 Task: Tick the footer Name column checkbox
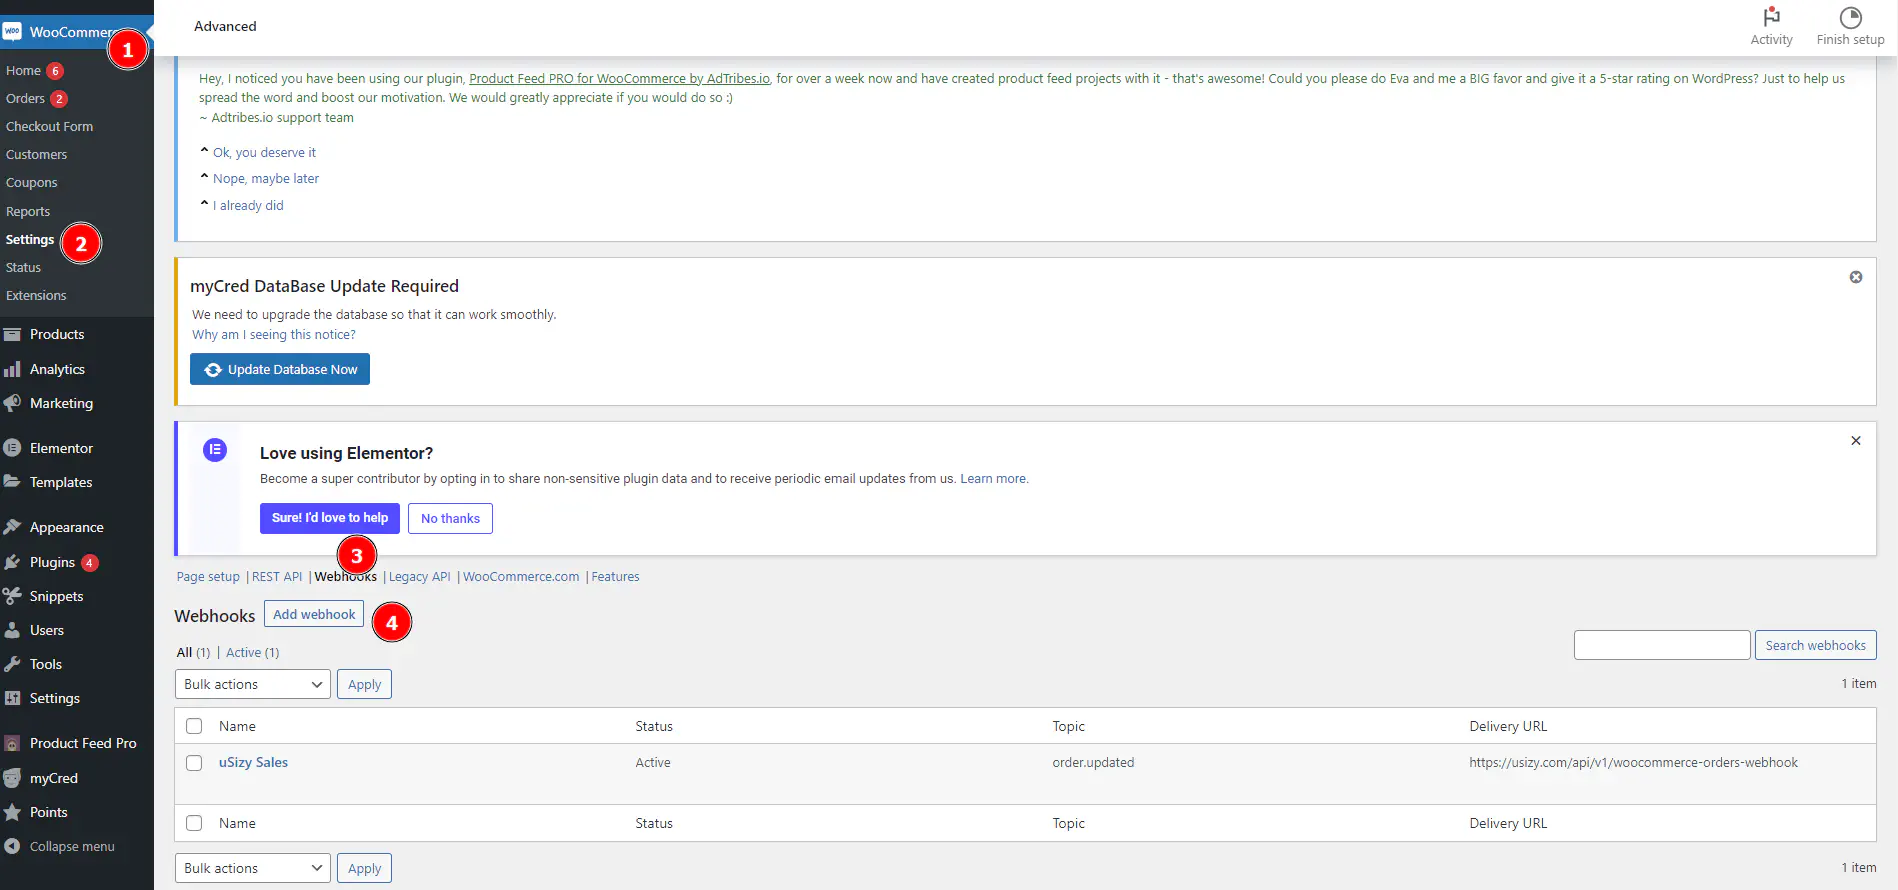[x=194, y=823]
